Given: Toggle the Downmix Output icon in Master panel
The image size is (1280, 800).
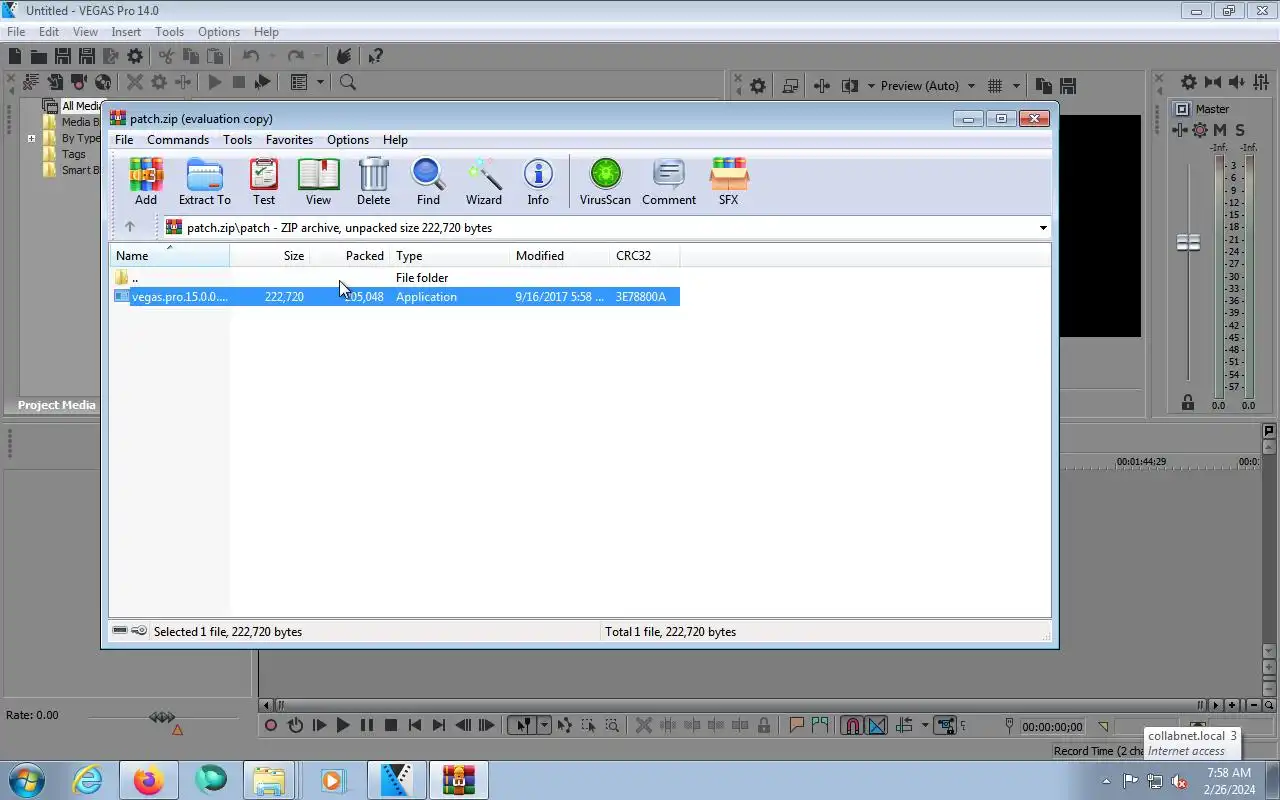Looking at the screenshot, I should click(x=1213, y=82).
